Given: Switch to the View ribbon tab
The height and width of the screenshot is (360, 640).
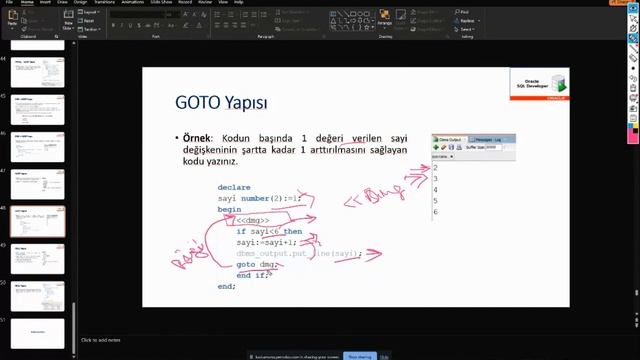Looking at the screenshot, I should (x=223, y=2).
